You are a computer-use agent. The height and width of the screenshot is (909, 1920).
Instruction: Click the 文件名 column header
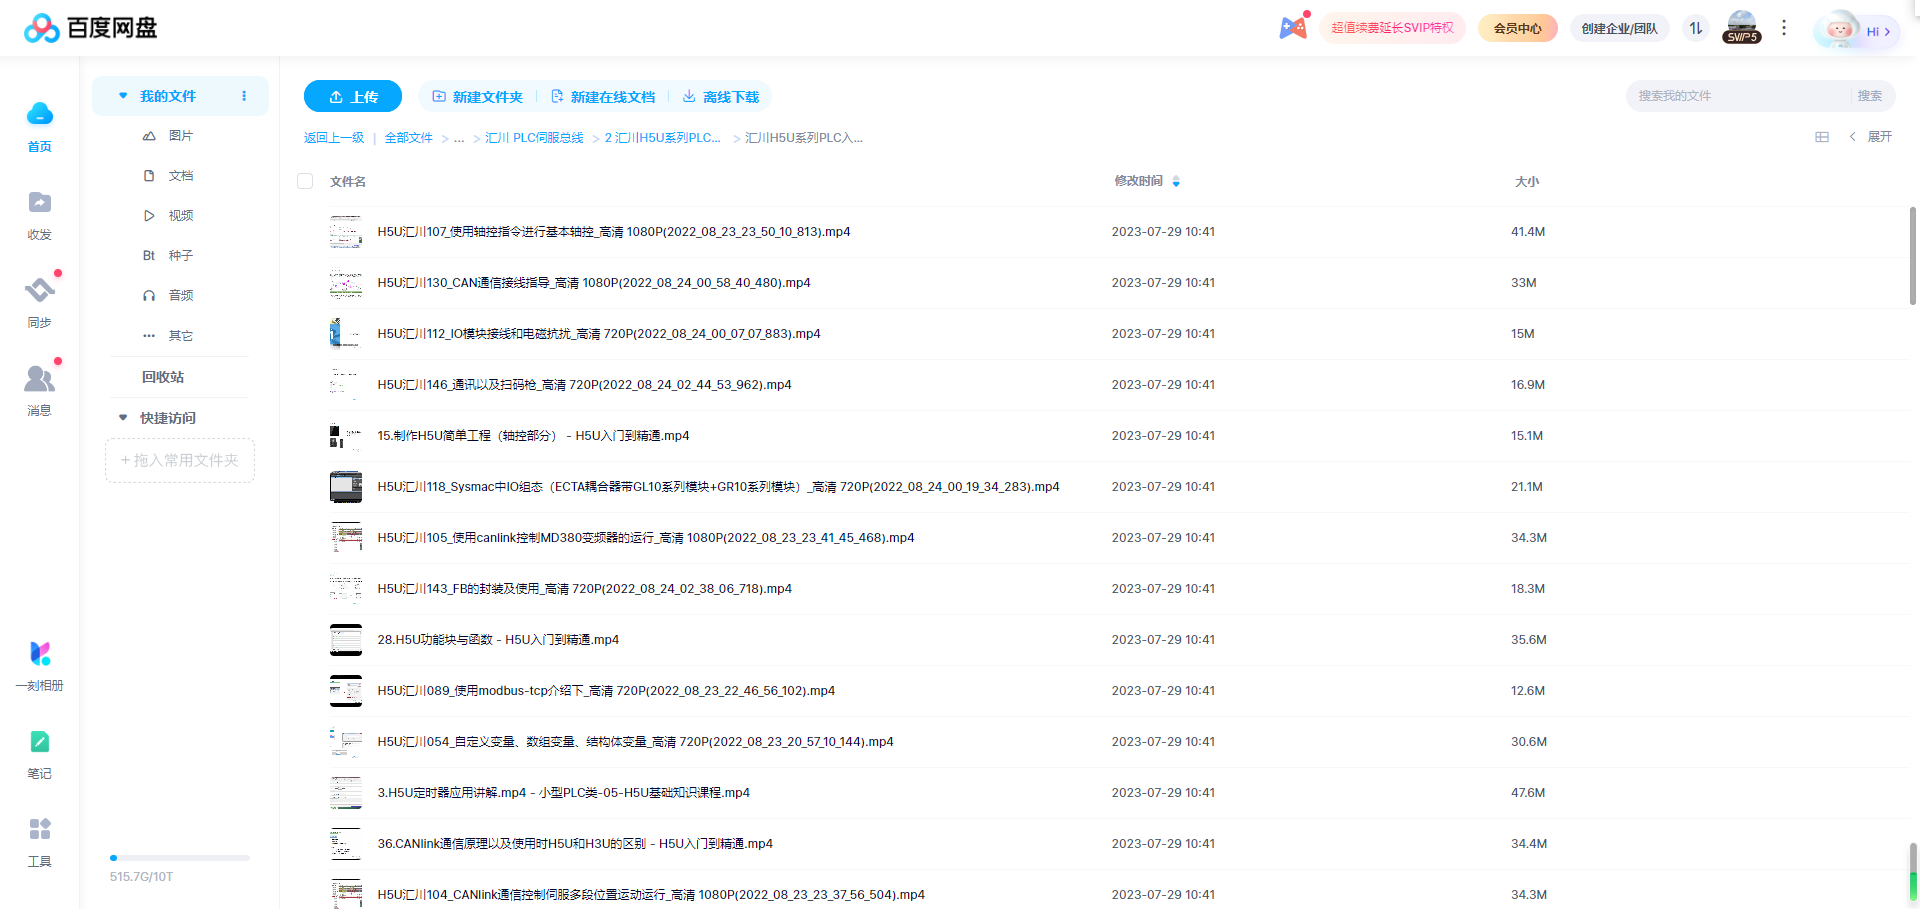tap(348, 182)
